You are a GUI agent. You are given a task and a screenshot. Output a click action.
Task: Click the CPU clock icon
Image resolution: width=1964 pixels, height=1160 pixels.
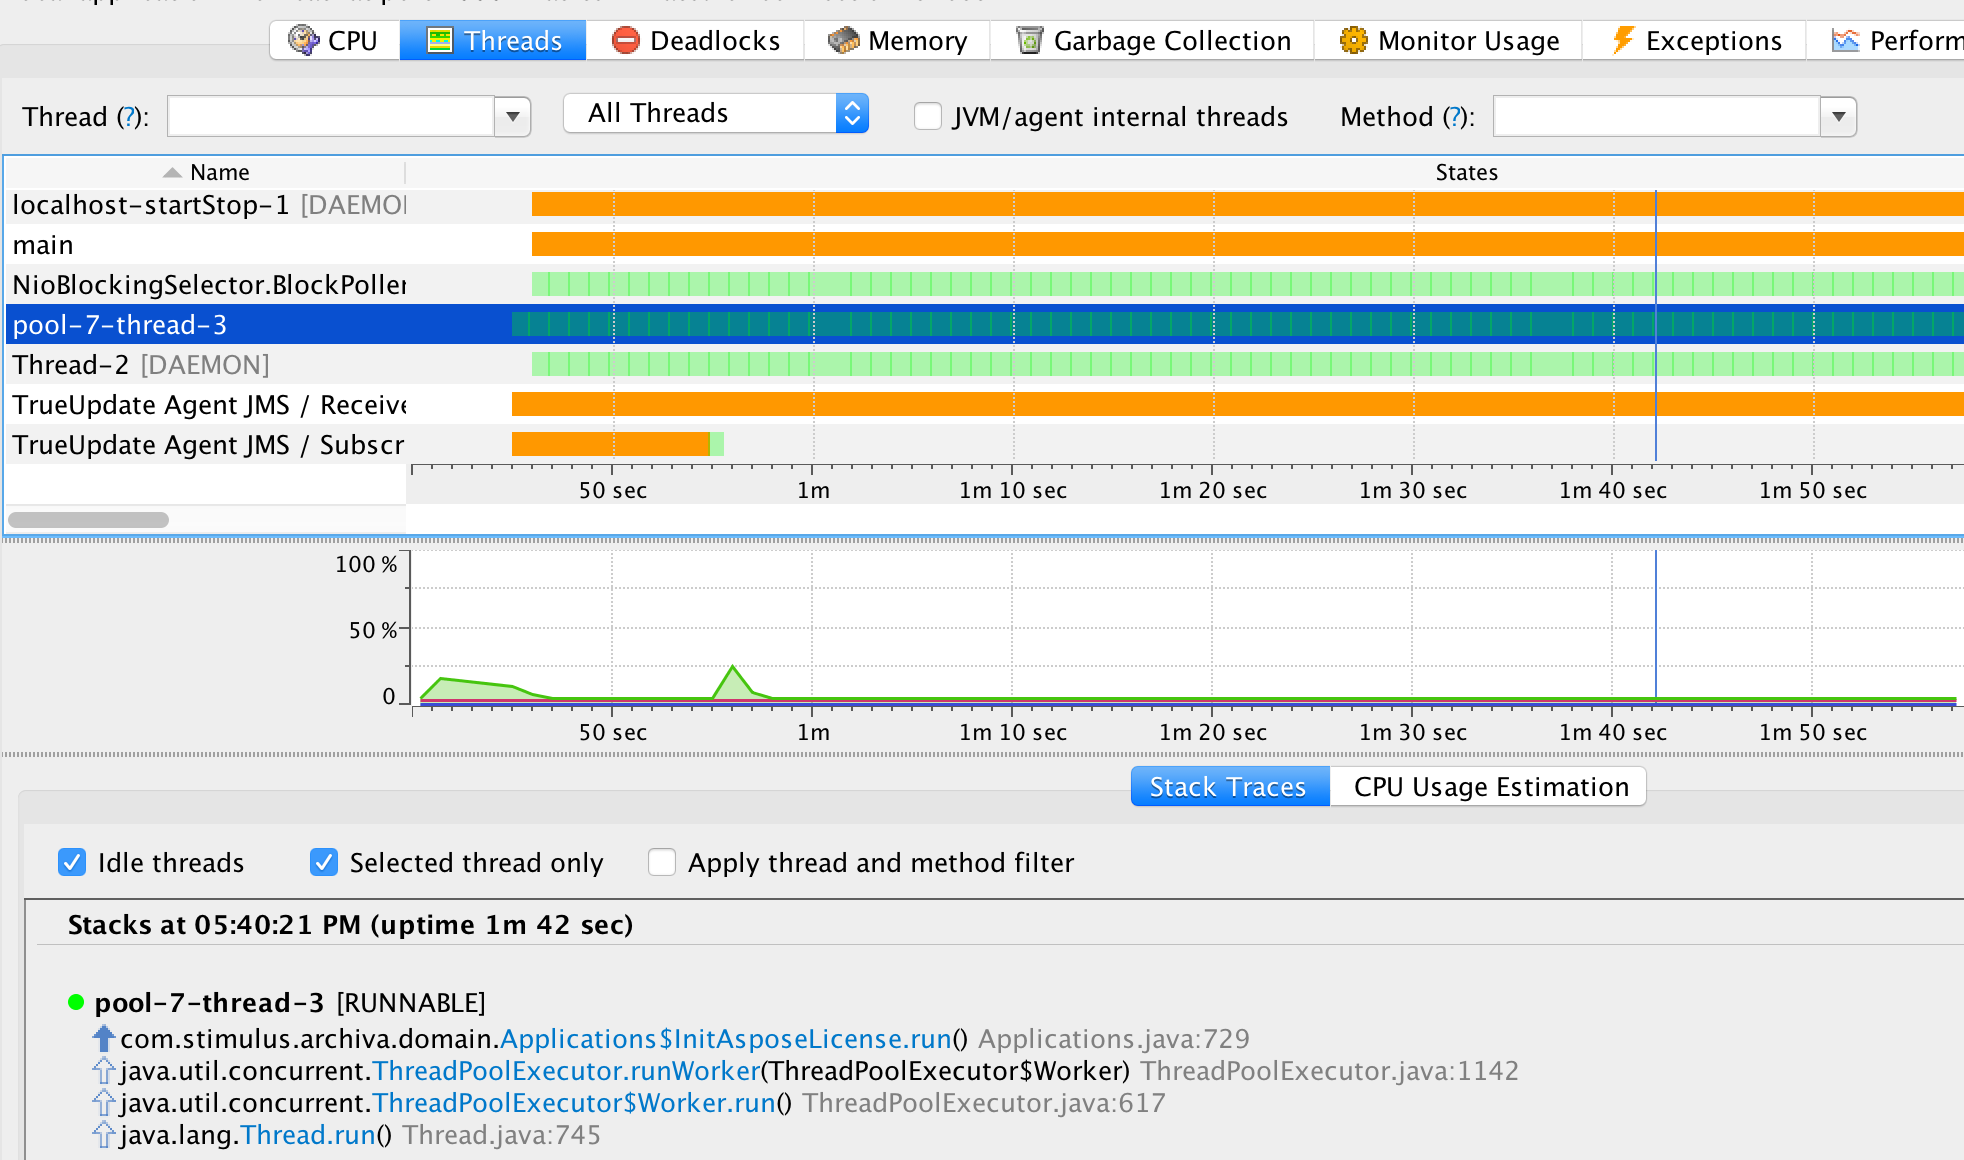[x=303, y=40]
